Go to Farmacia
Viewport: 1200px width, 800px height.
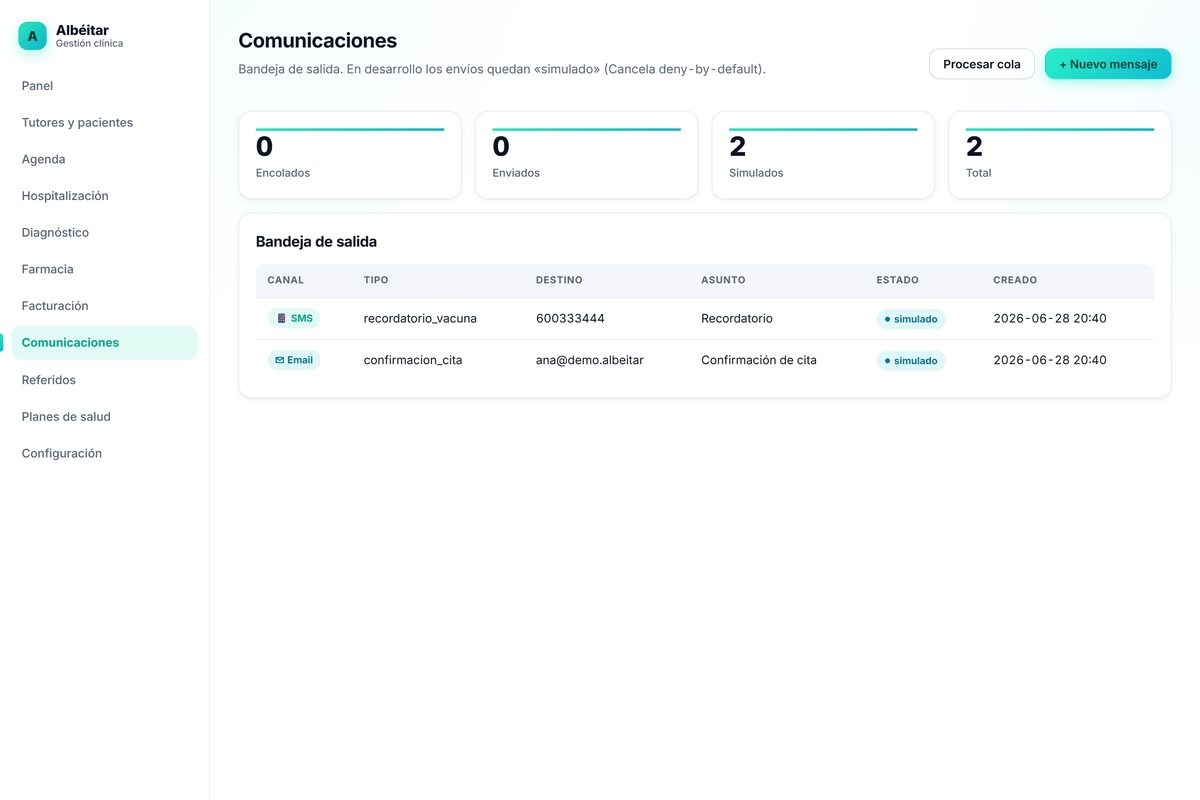tap(104, 269)
